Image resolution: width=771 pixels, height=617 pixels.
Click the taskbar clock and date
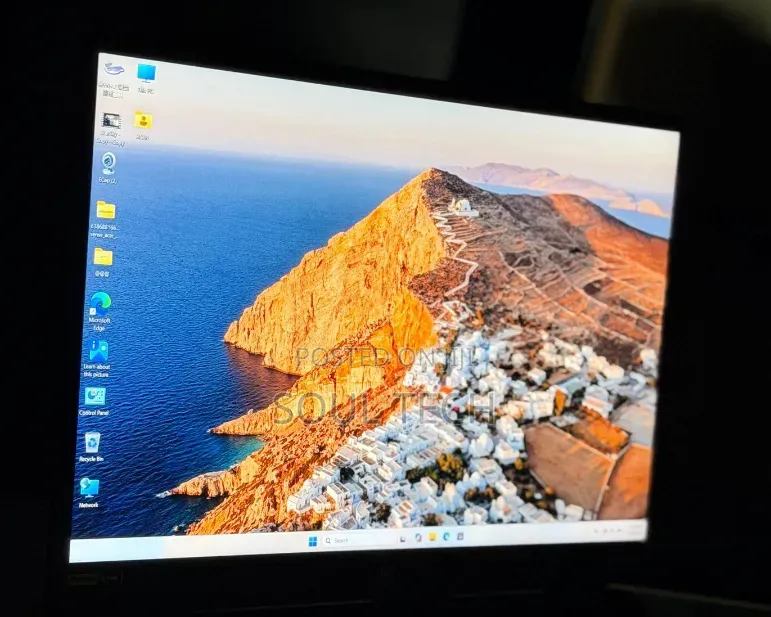click(x=635, y=529)
